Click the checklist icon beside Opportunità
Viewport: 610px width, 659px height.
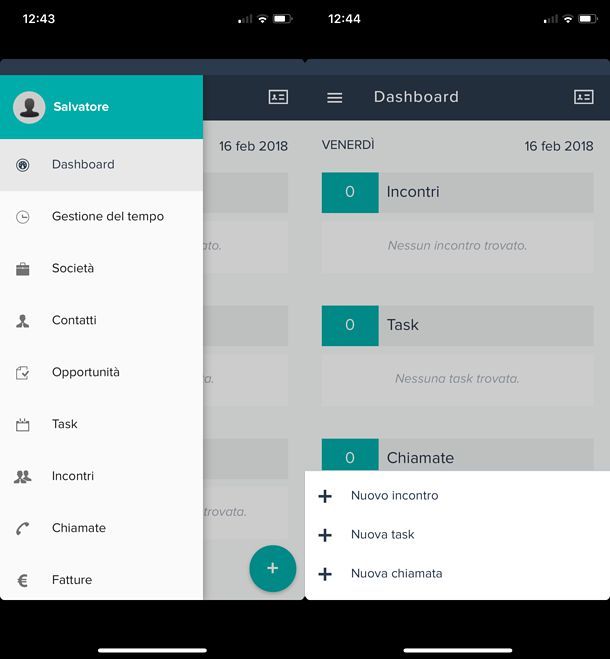[23, 373]
